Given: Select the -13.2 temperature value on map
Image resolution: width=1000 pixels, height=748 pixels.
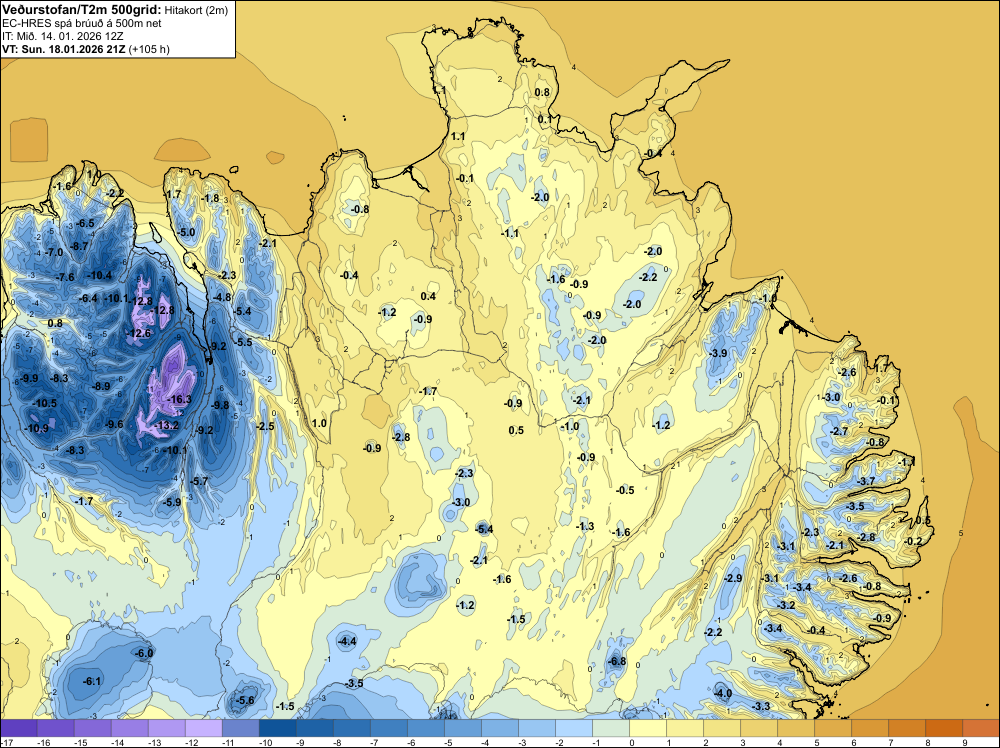Looking at the screenshot, I should coord(166,425).
